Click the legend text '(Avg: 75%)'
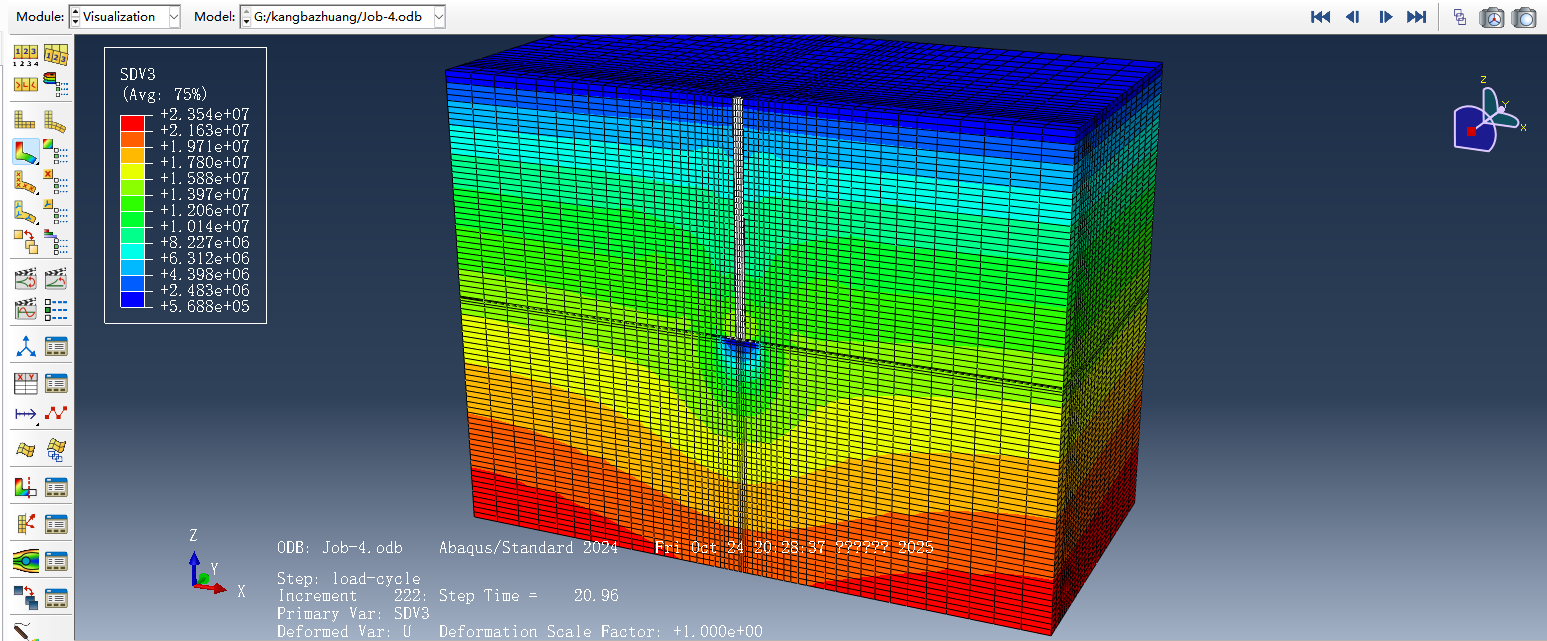This screenshot has width=1547, height=641. (166, 93)
